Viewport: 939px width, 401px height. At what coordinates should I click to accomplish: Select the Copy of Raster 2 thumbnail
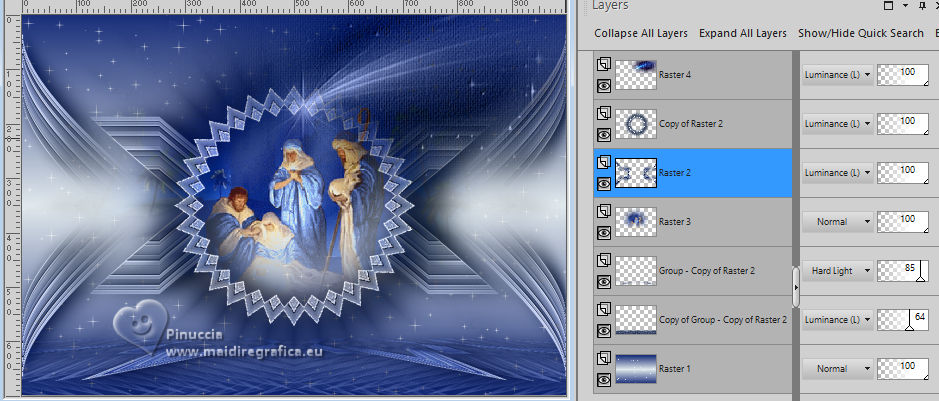click(x=636, y=124)
